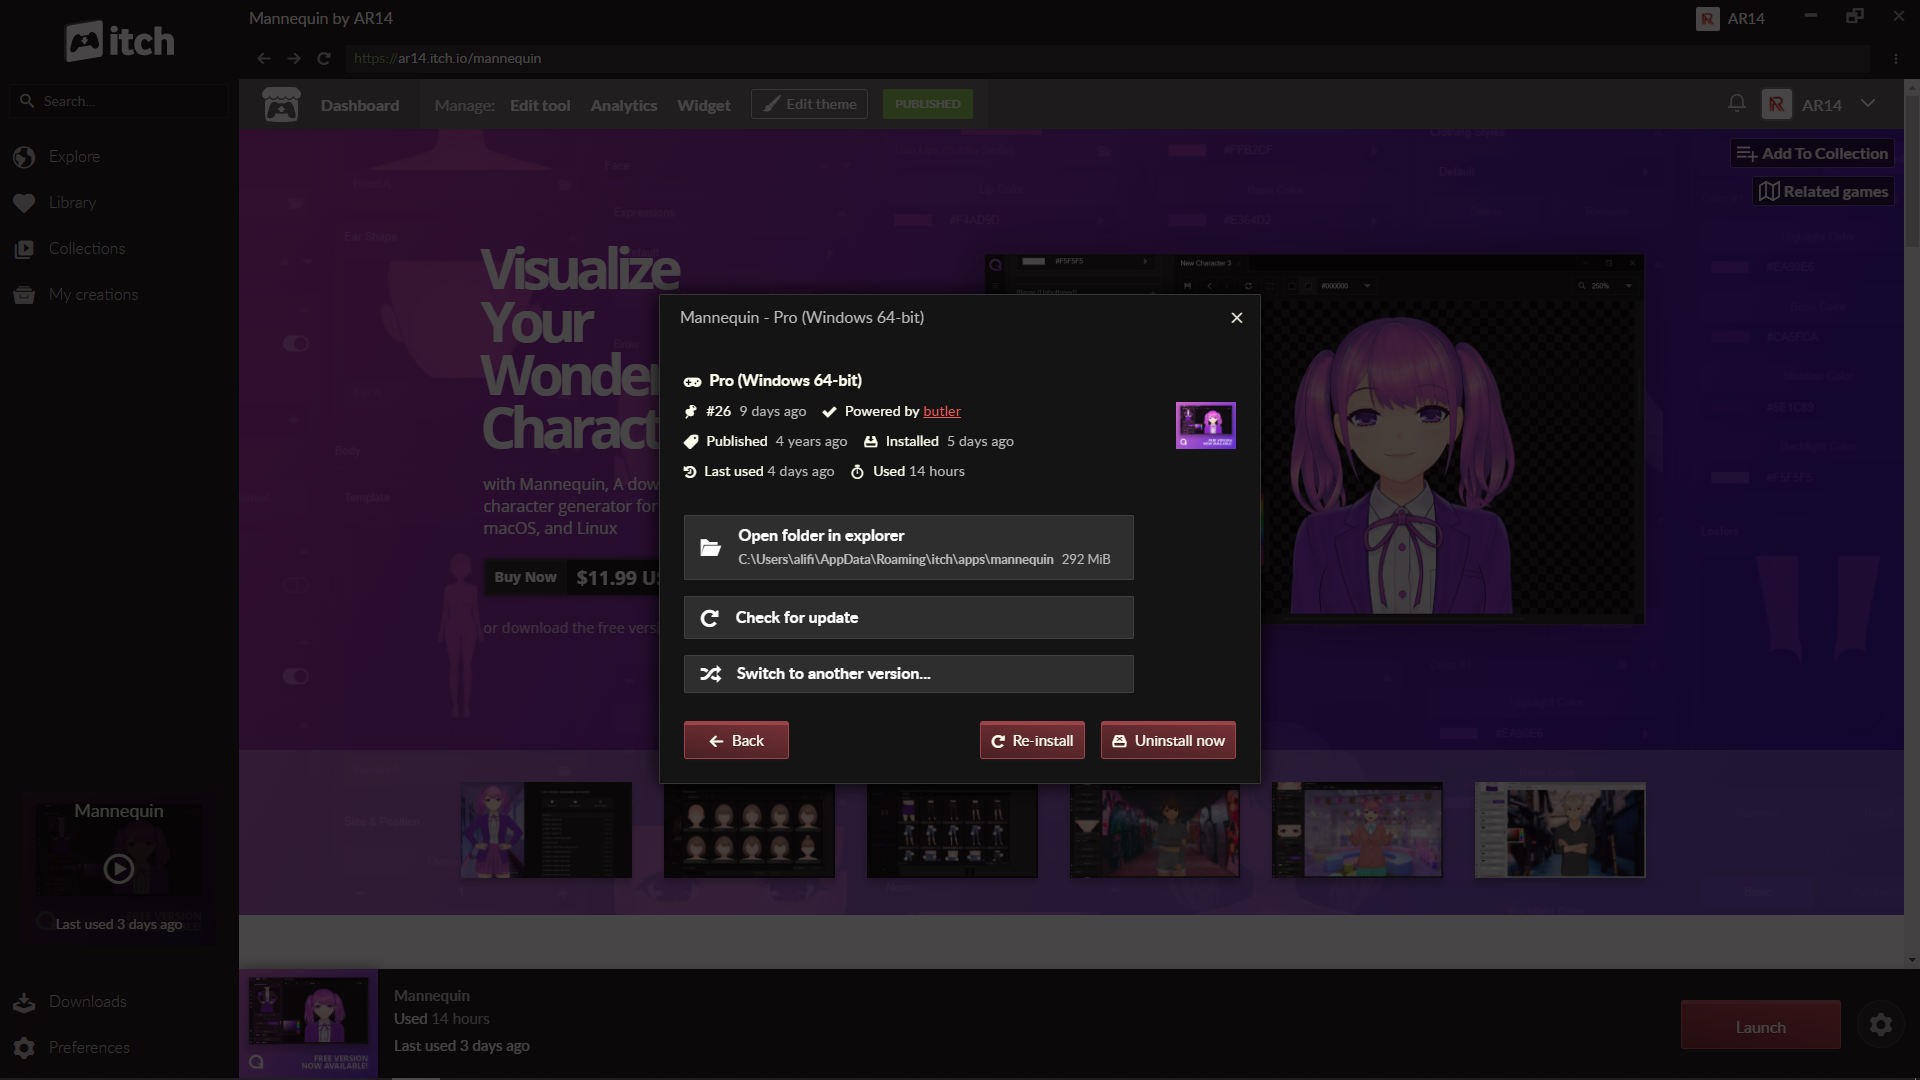Open the browser three-dot menu

[1895, 58]
